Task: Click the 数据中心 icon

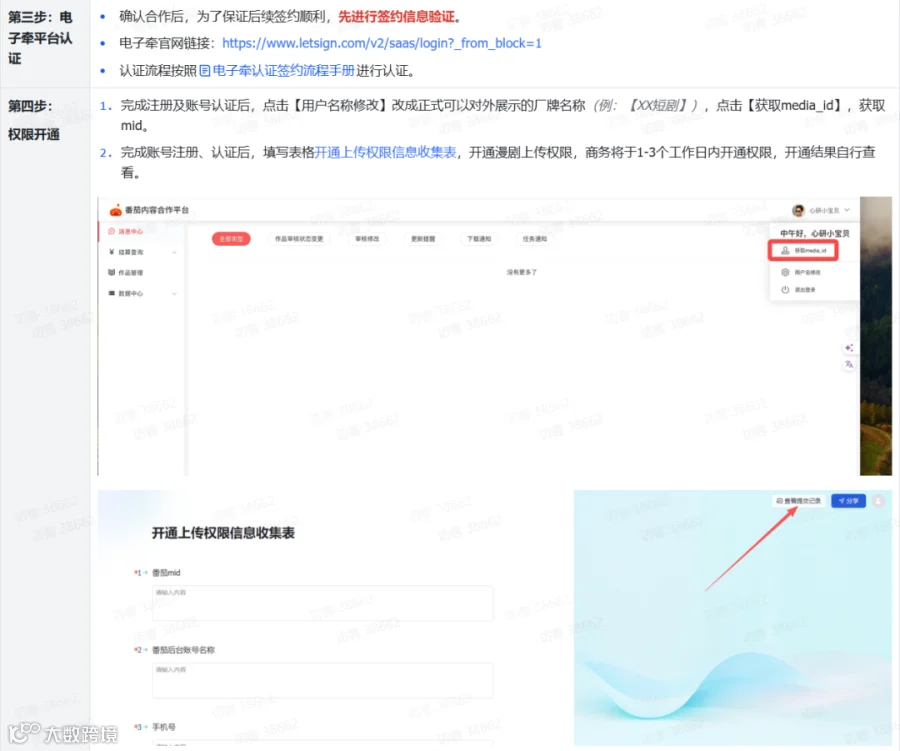Action: click(111, 293)
